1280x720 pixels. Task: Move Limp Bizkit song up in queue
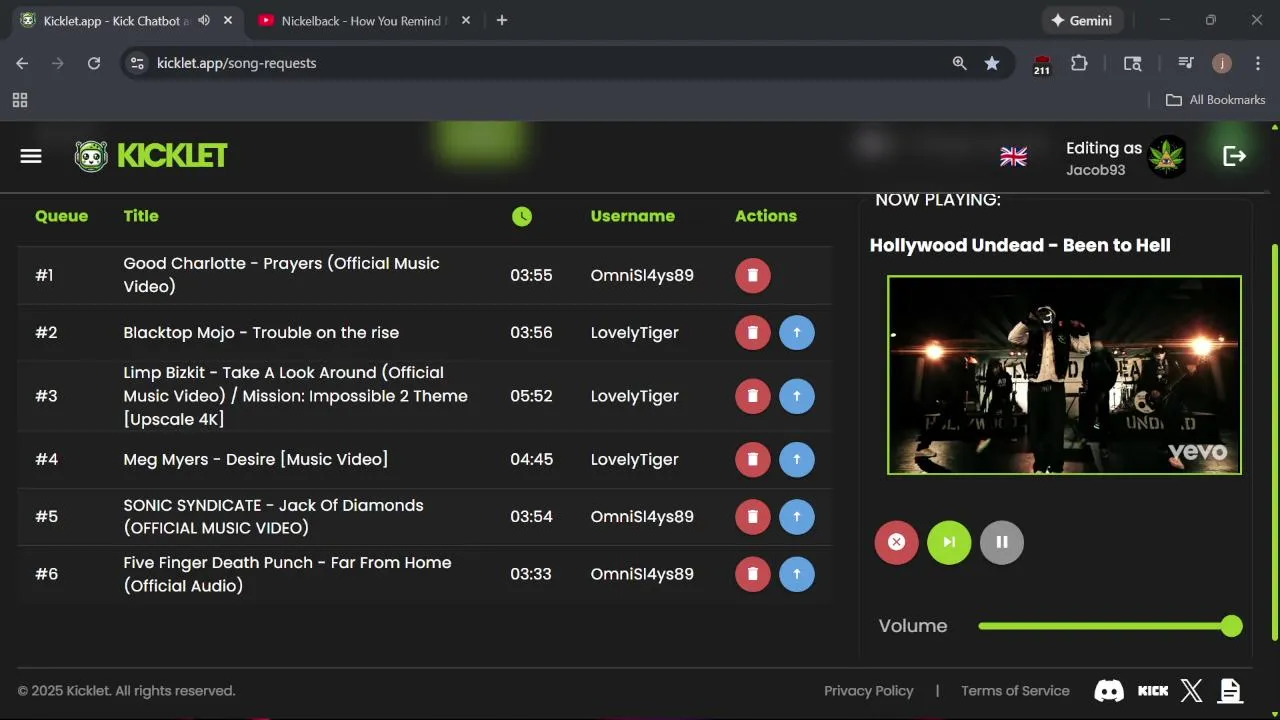(797, 396)
